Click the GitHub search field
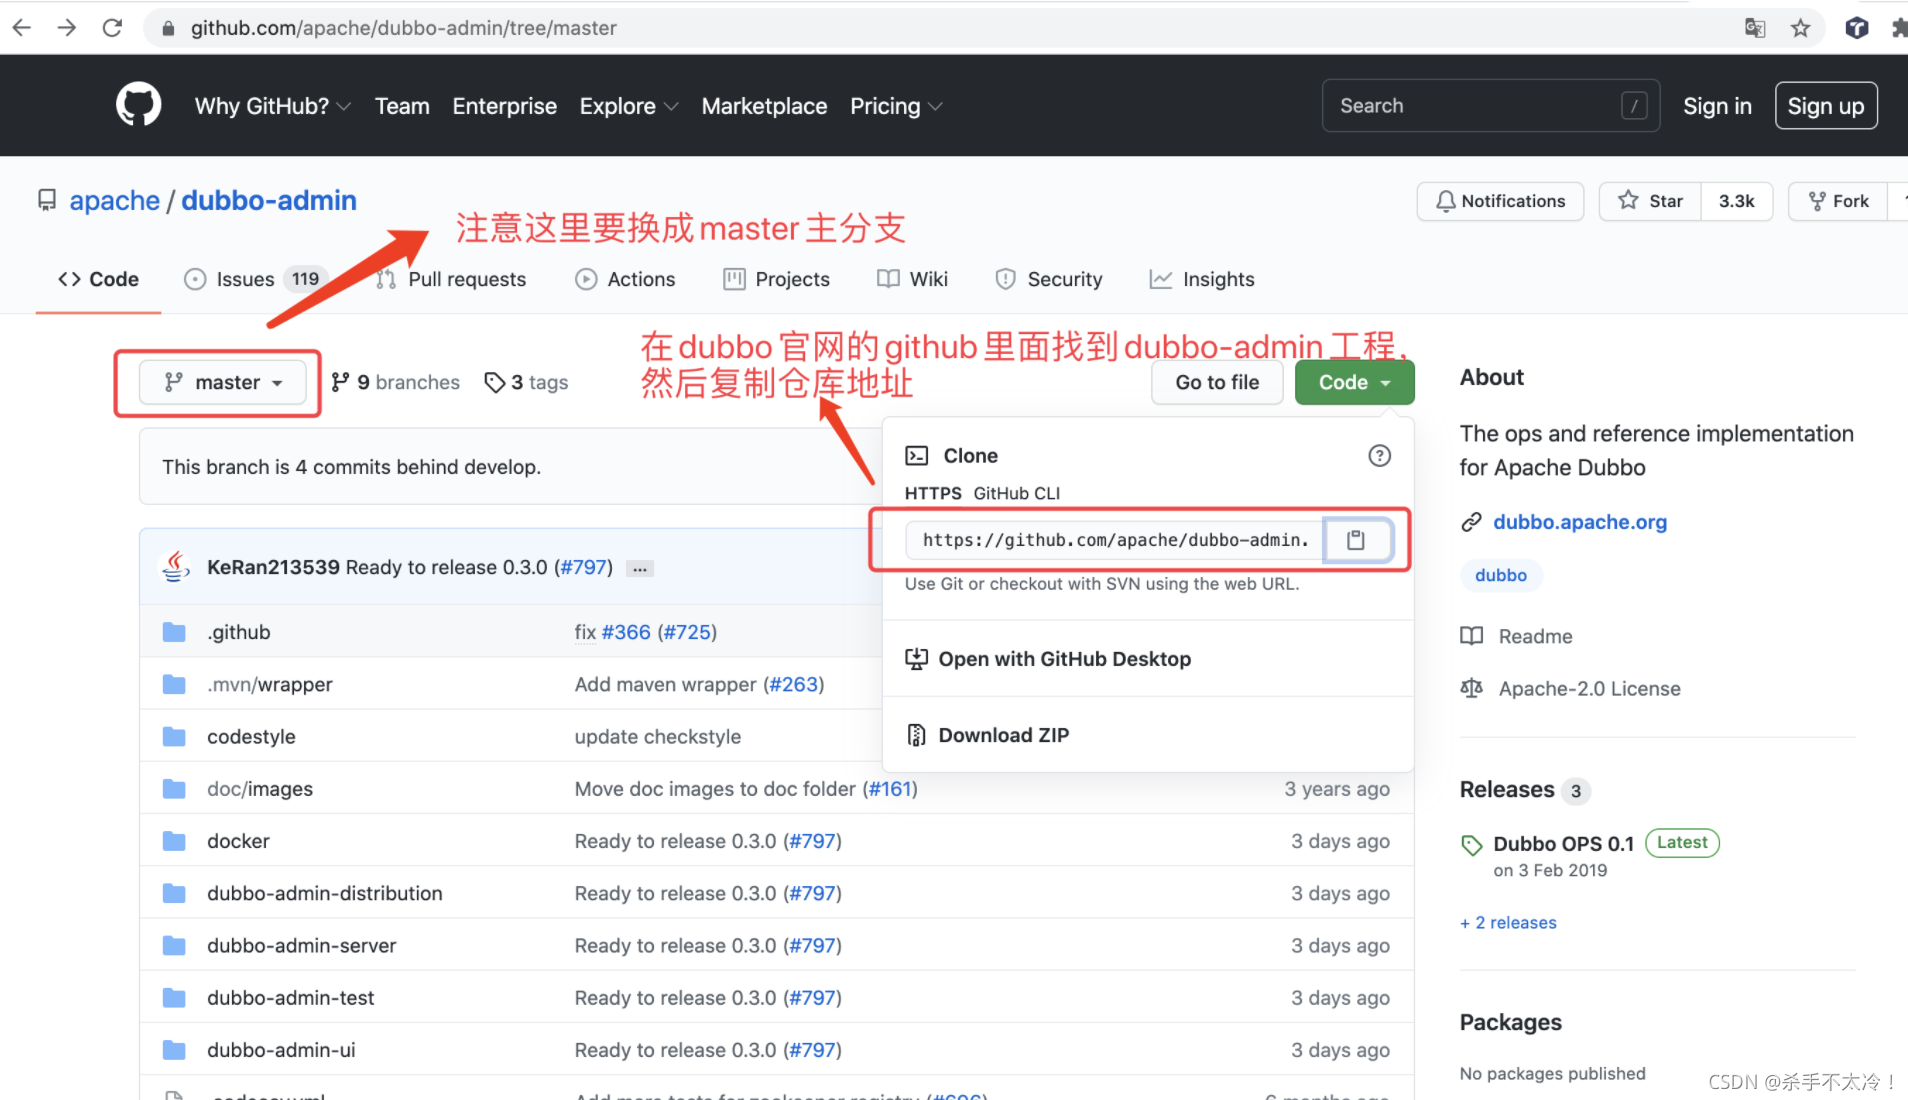The image size is (1908, 1100). 1490,106
